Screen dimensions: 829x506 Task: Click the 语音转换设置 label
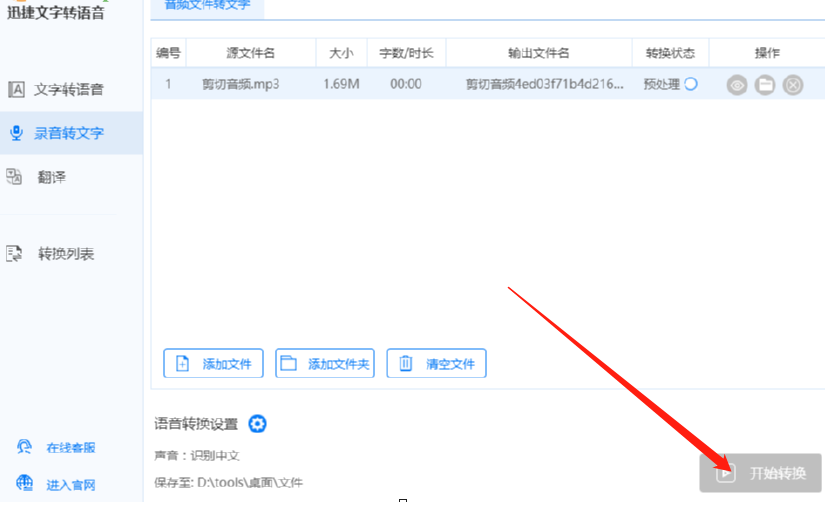point(196,424)
